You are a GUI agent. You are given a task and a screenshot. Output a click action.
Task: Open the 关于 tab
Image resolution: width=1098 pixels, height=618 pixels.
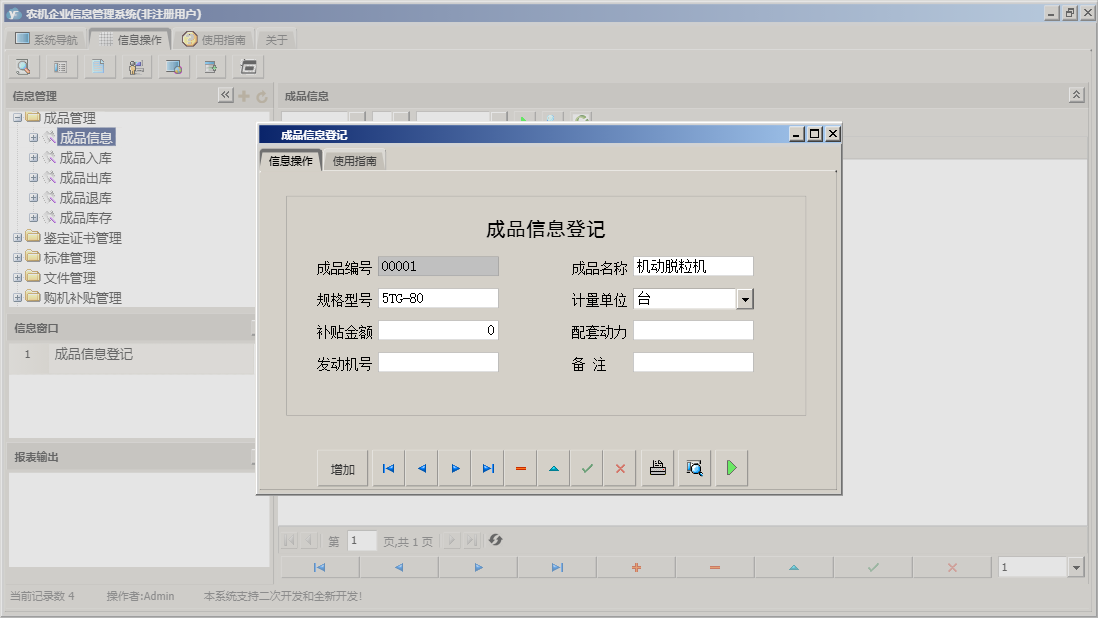point(277,40)
